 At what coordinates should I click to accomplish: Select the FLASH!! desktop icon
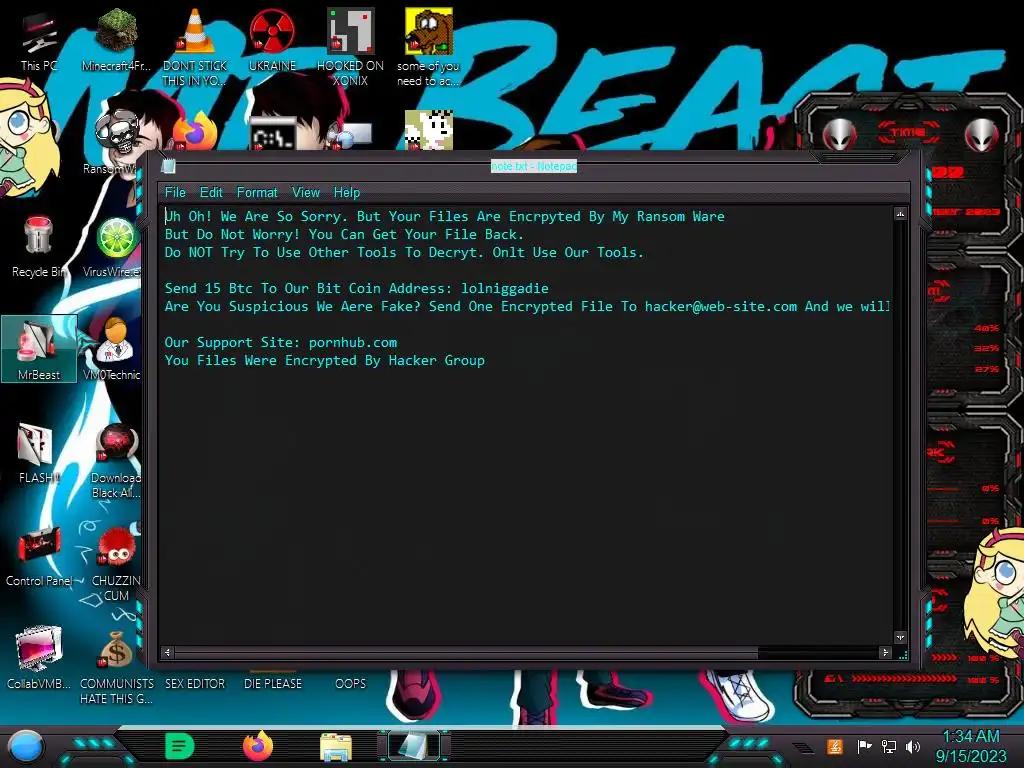coord(37,453)
